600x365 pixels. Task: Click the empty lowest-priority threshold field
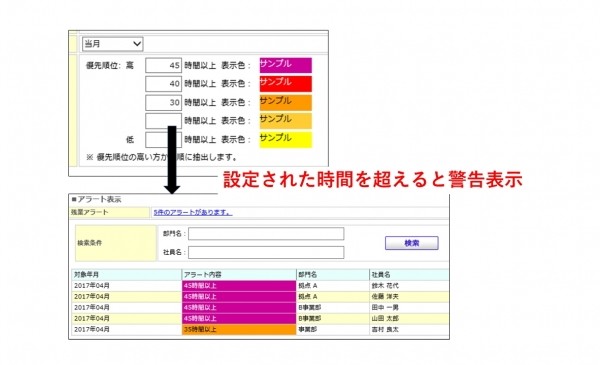pos(163,140)
